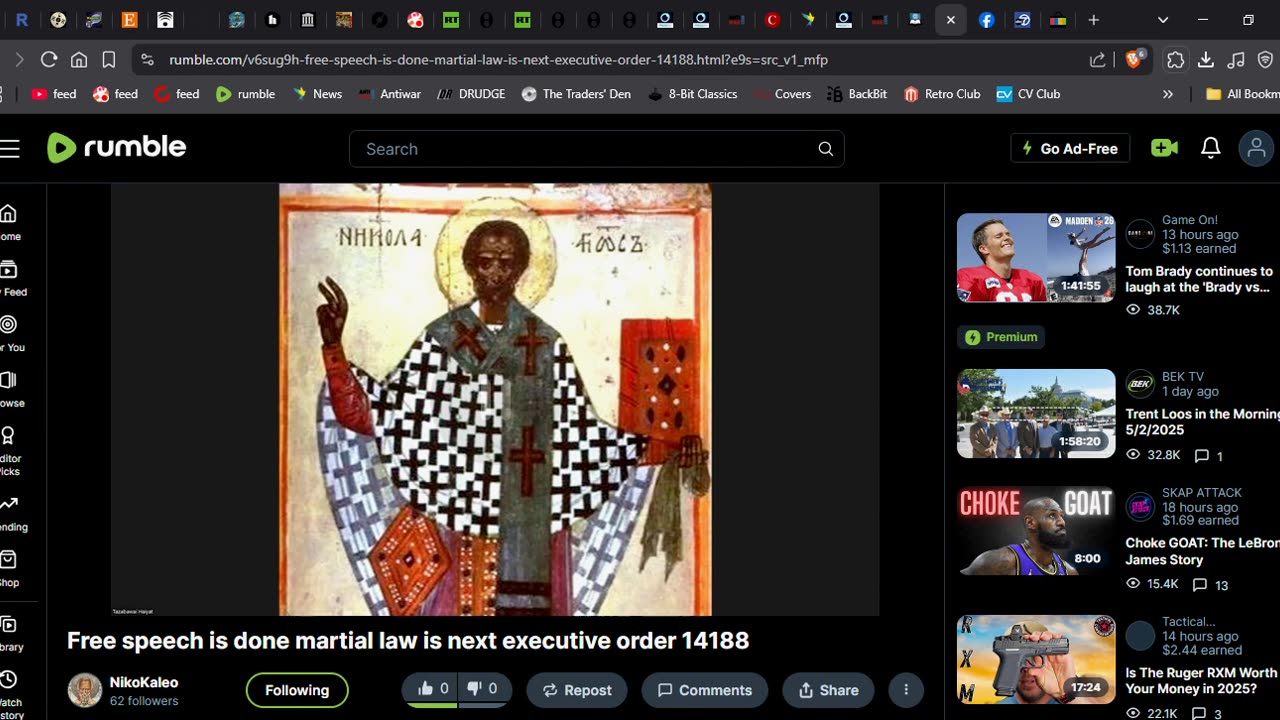
Task: Open the notifications bell
Action: click(1210, 148)
